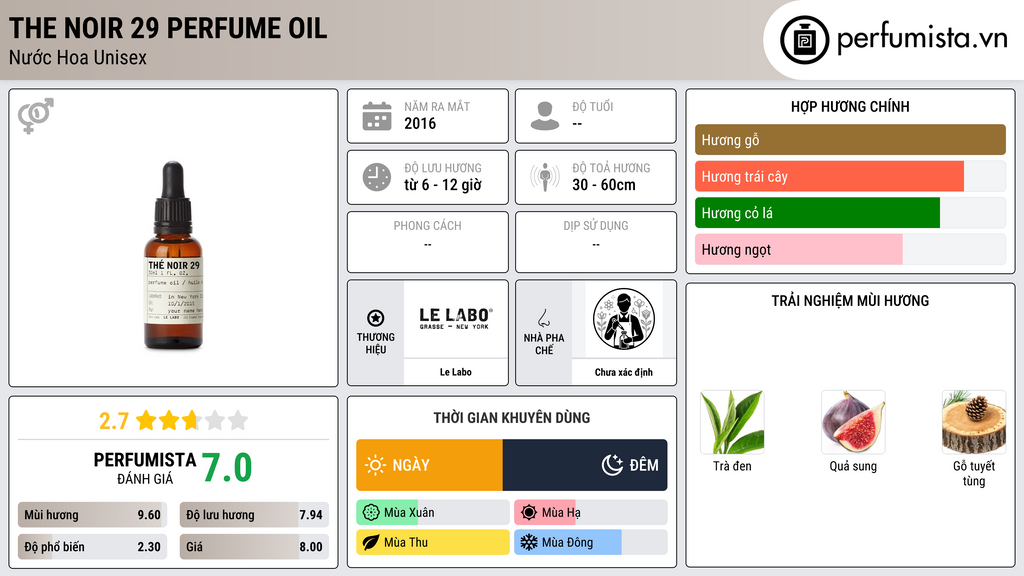Select the Quả sung fig note image
The width and height of the screenshot is (1024, 576).
853,422
